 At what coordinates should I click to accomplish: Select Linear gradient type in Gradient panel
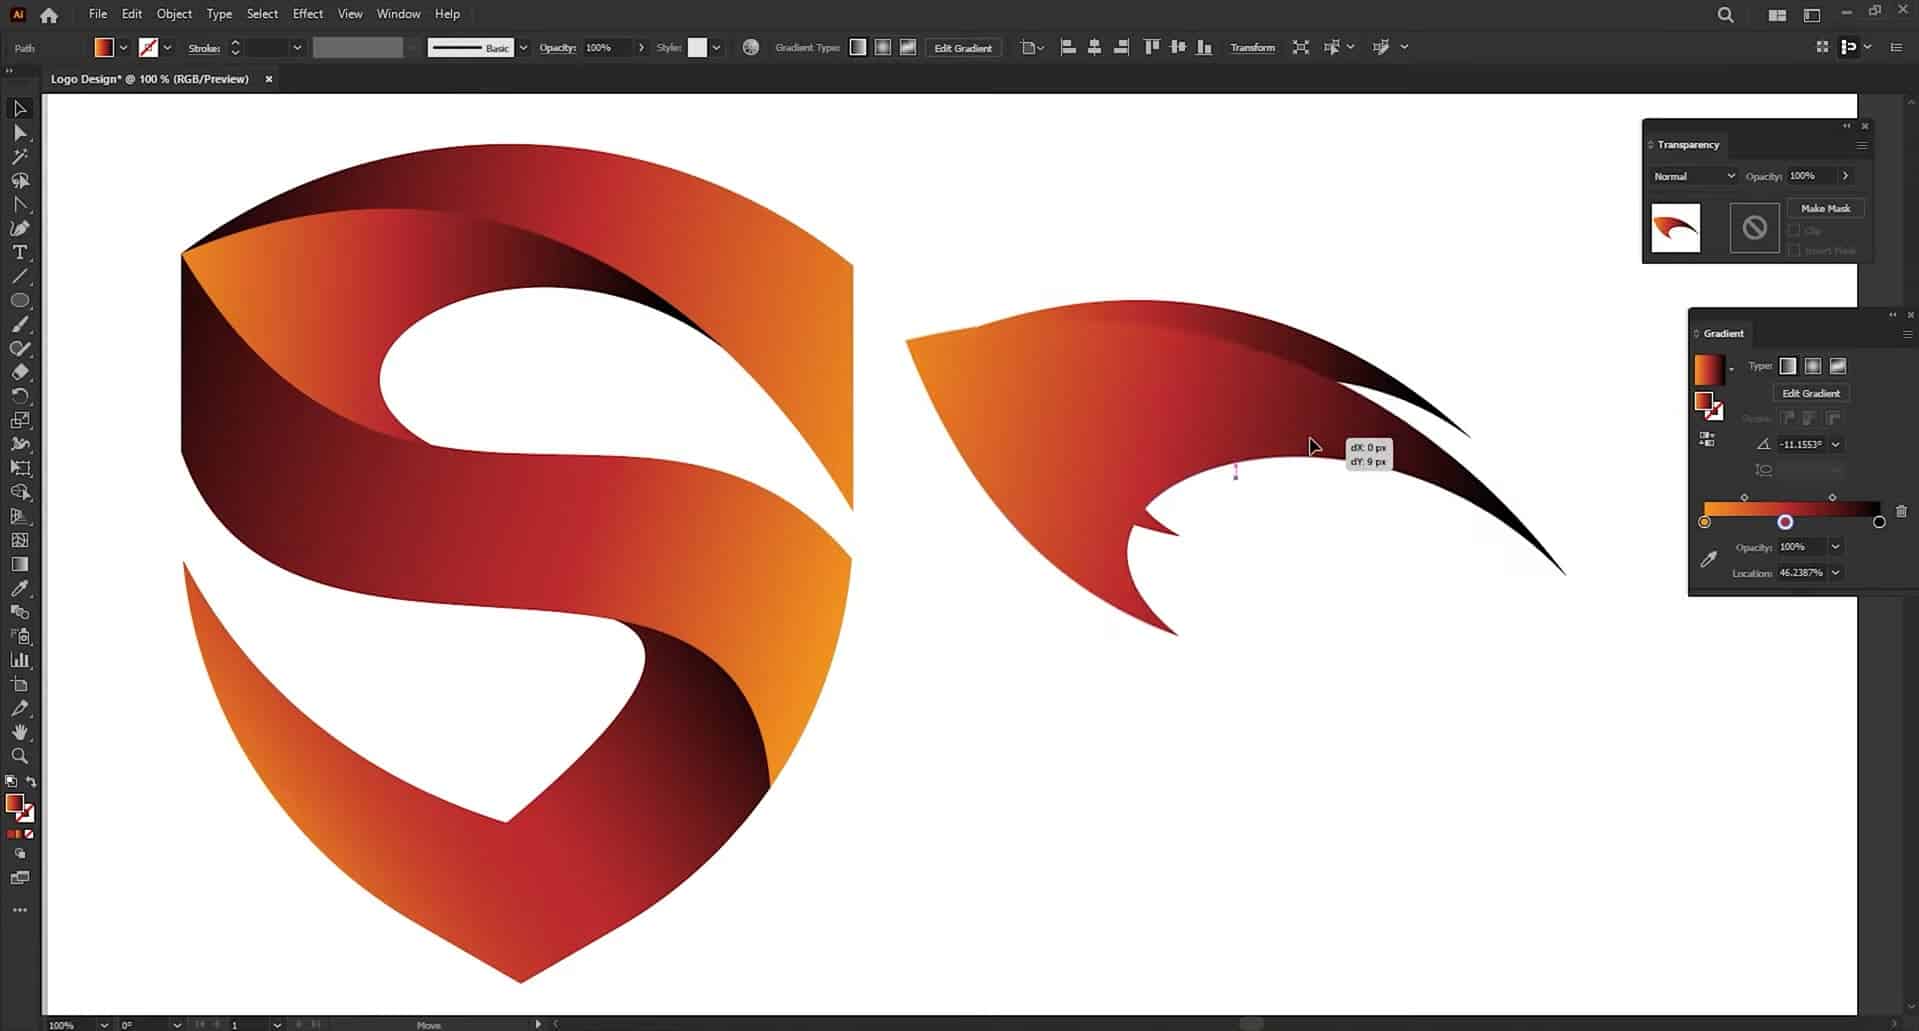1788,366
